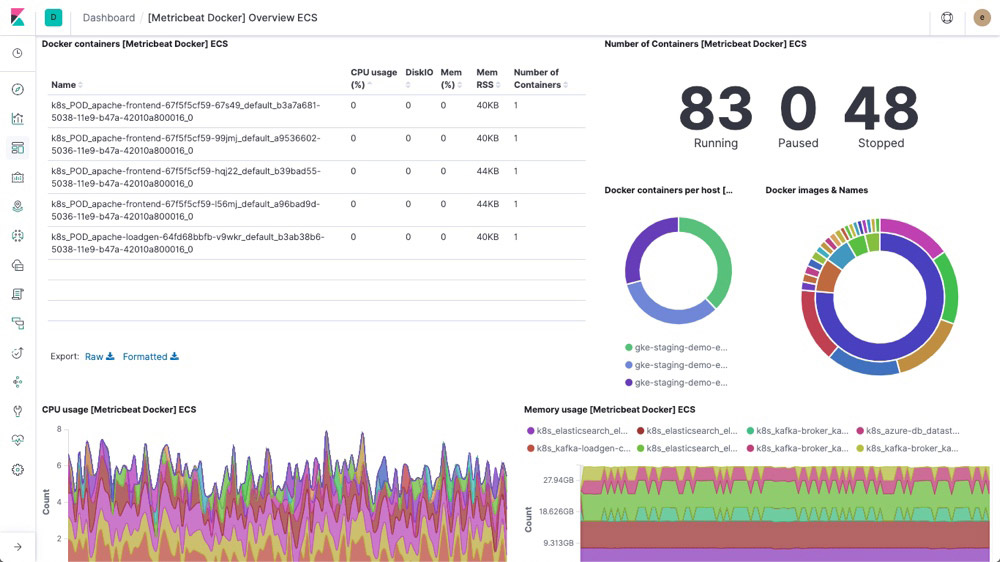The width and height of the screenshot is (1000, 562).
Task: Open APM icon in sidebar
Action: coord(18,323)
